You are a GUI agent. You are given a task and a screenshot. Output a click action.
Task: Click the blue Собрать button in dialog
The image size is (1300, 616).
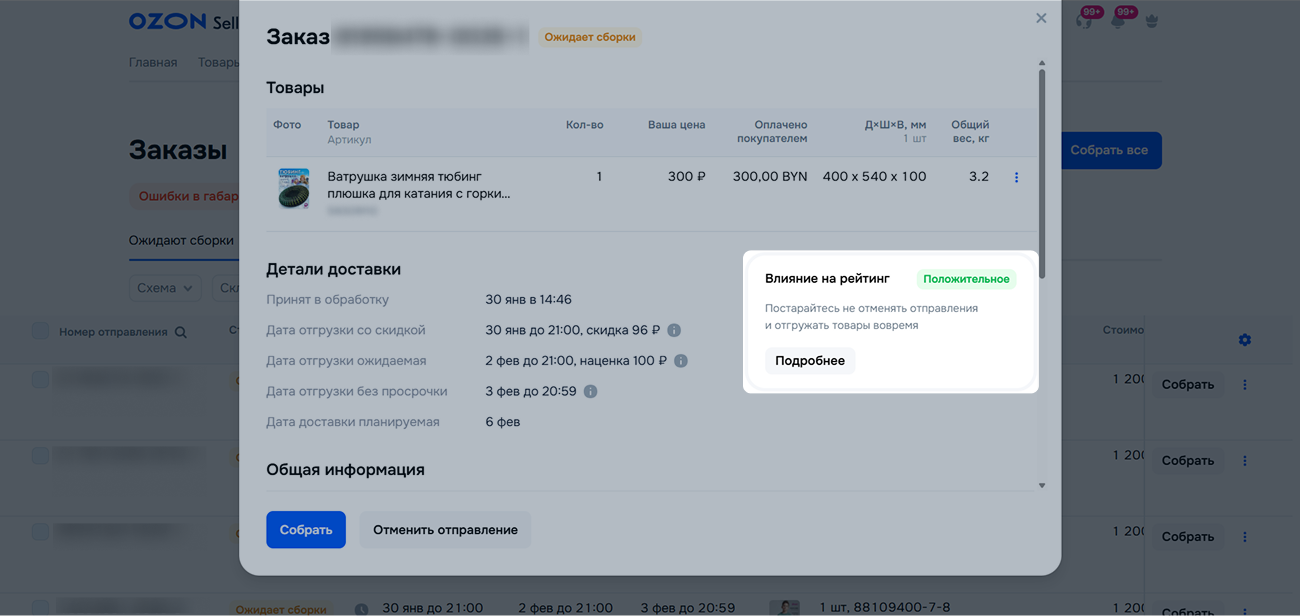tap(305, 530)
